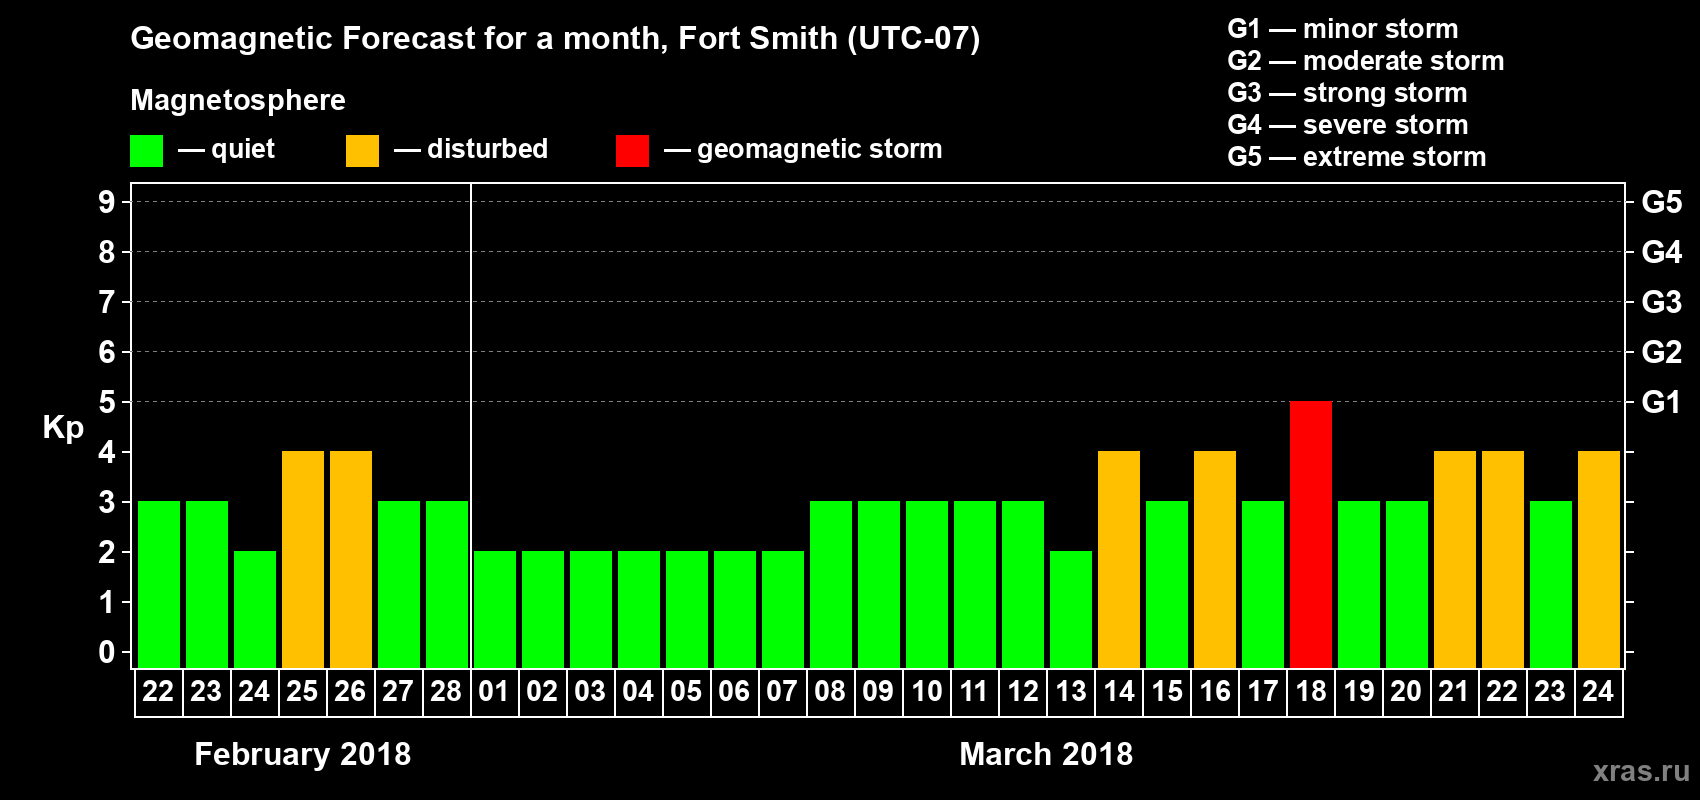Click the date label 28 for February
The image size is (1700, 800).
(446, 692)
